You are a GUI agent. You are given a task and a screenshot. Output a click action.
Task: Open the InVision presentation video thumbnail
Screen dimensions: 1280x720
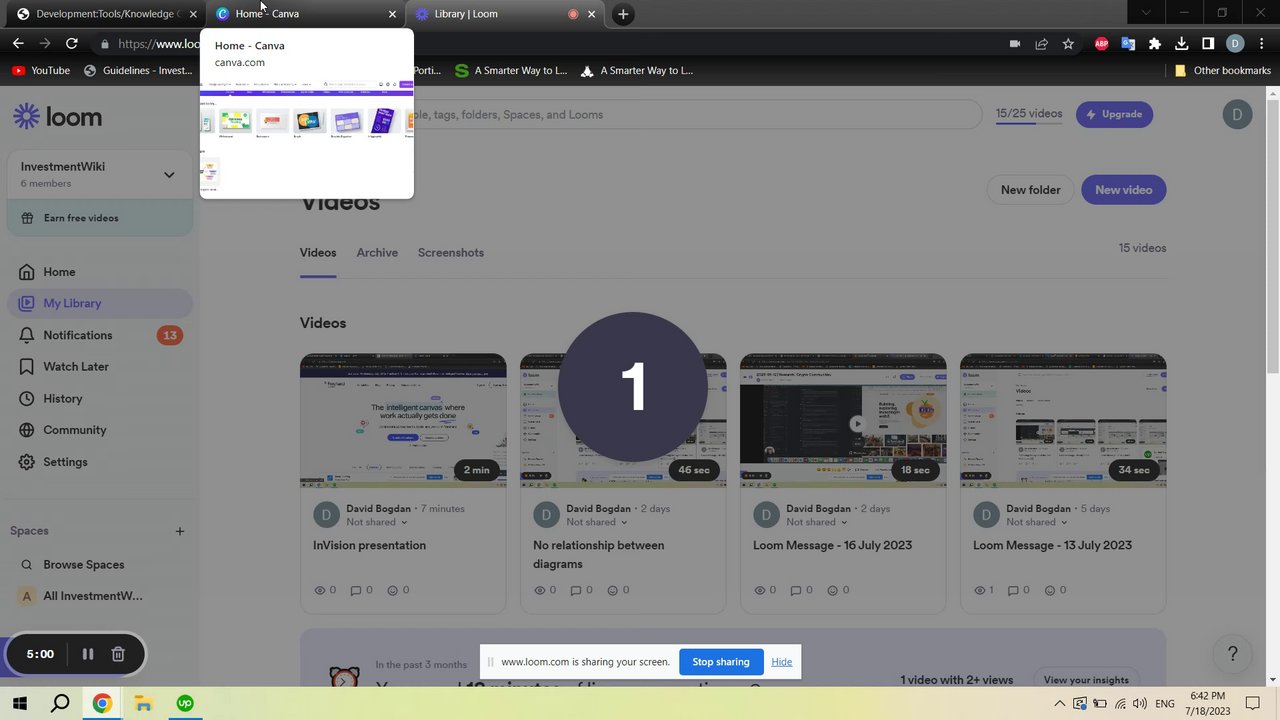(x=403, y=420)
